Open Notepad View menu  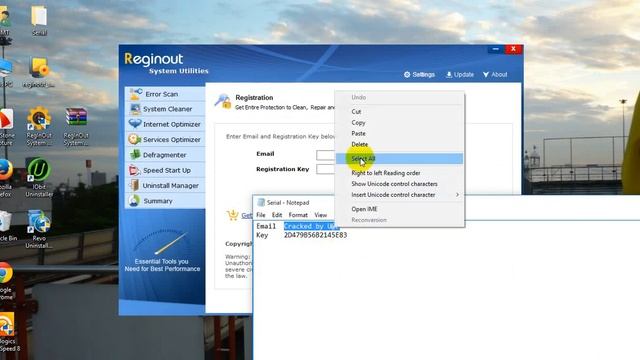coord(320,215)
